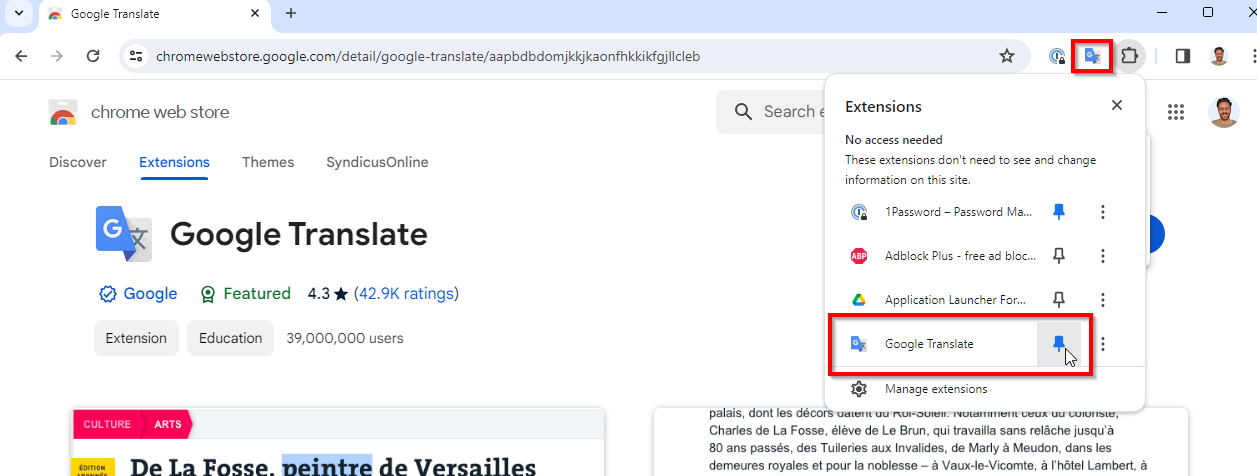Open the SyndicusOnline tab

pyautogui.click(x=377, y=162)
